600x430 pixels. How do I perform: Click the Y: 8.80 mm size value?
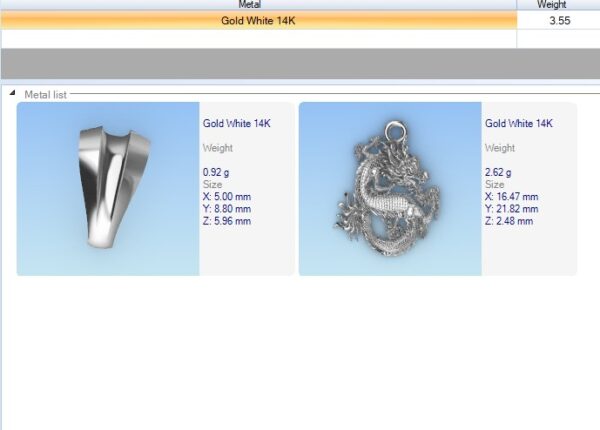point(227,209)
